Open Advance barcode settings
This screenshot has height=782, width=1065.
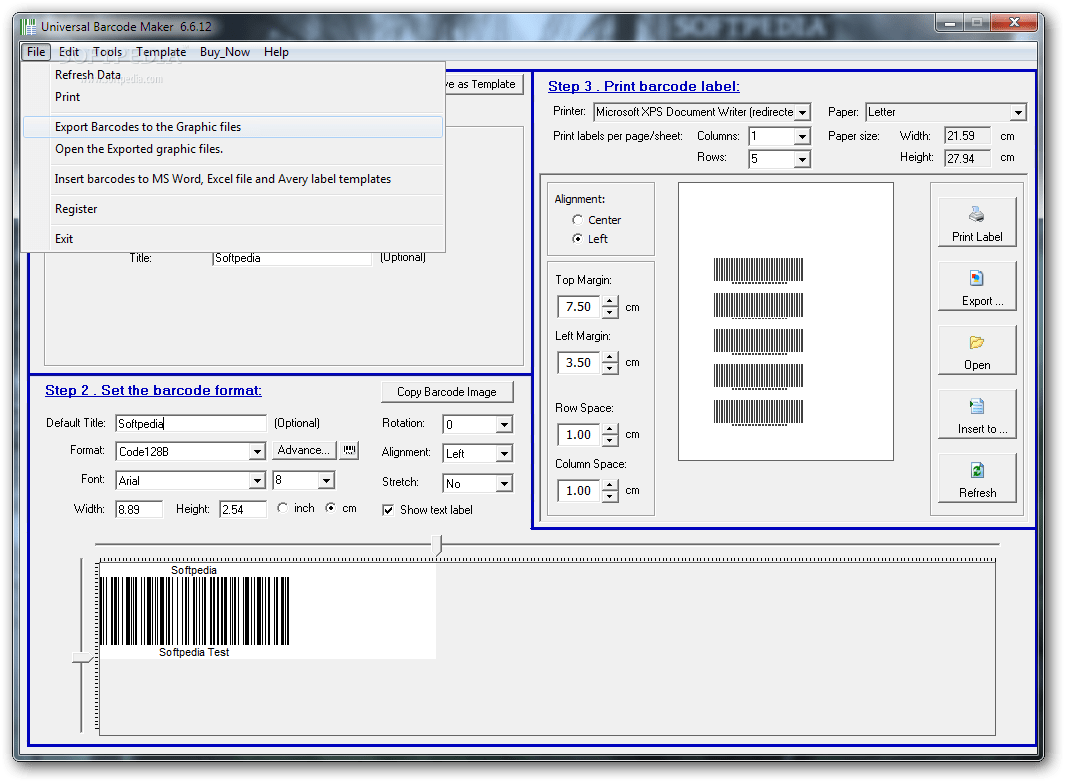point(303,451)
